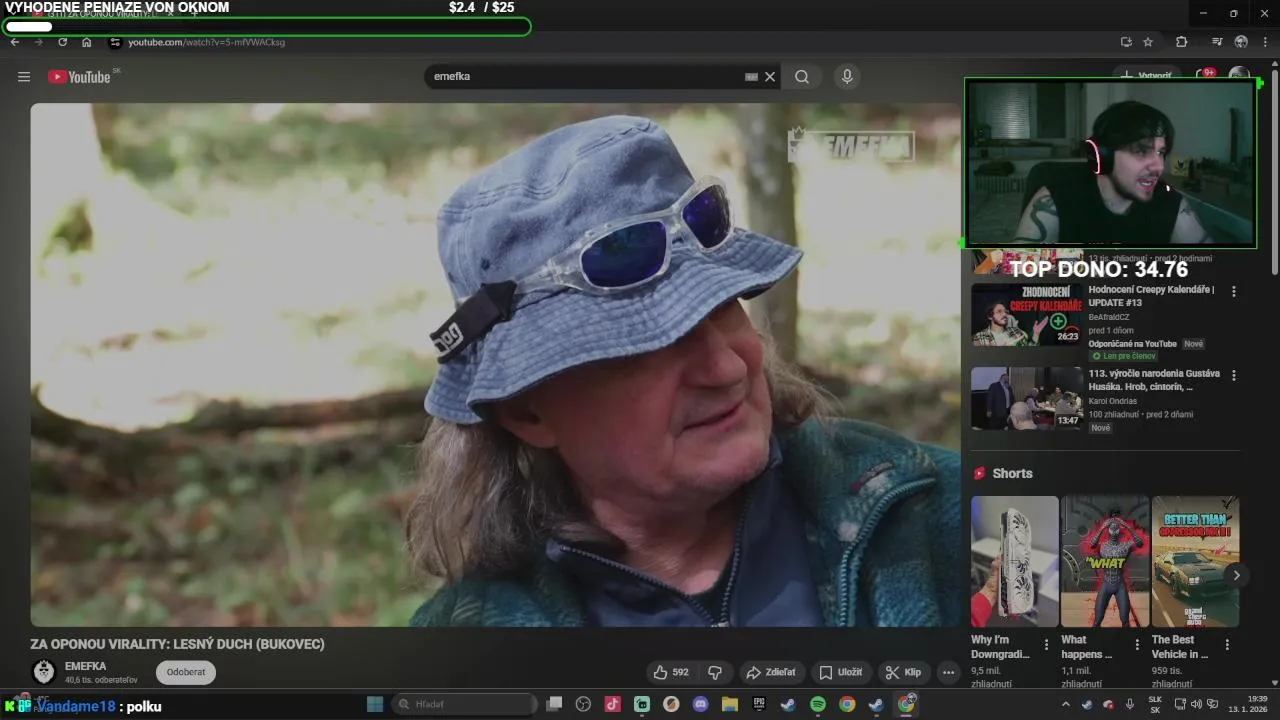Screen dimensions: 1280x720
Task: Open Hodnocení Creepy Kalendáře video thumbnail
Action: click(1027, 315)
